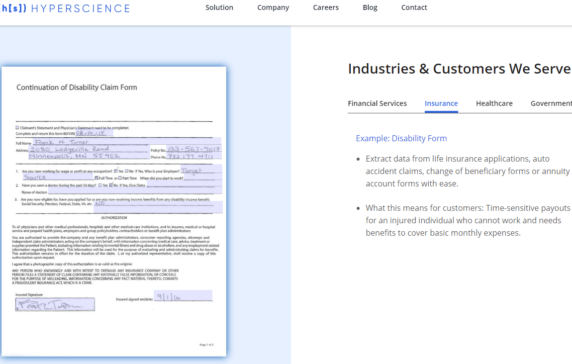Select the Insurance tab
This screenshot has height=364, width=572.
click(441, 104)
